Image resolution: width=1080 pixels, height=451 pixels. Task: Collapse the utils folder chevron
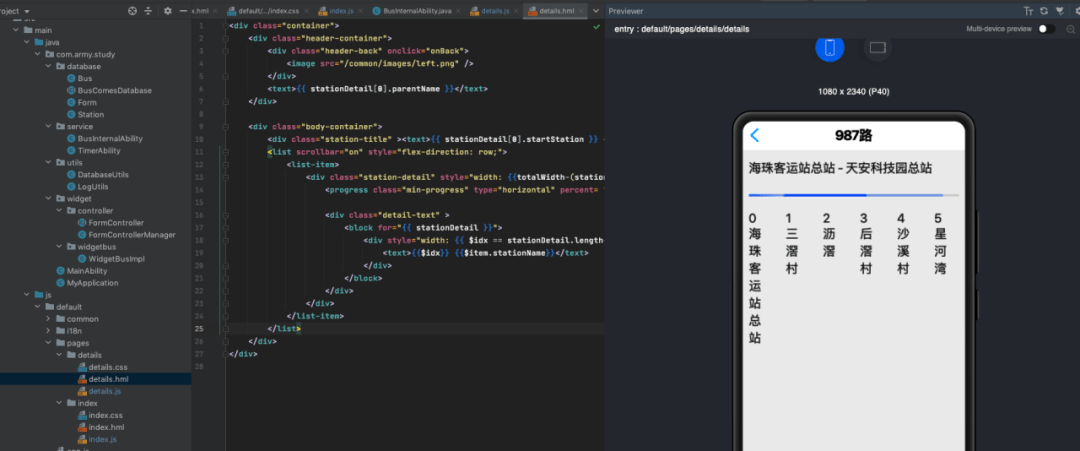coord(48,162)
